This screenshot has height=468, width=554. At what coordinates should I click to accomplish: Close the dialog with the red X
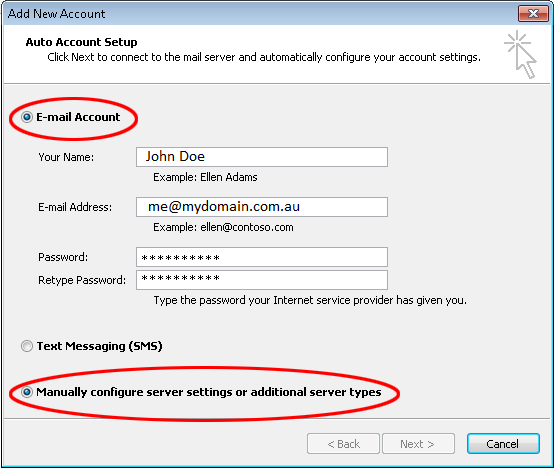(533, 14)
